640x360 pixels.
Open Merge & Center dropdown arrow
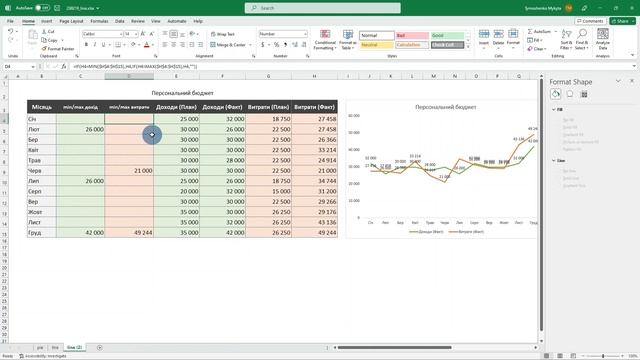click(250, 45)
